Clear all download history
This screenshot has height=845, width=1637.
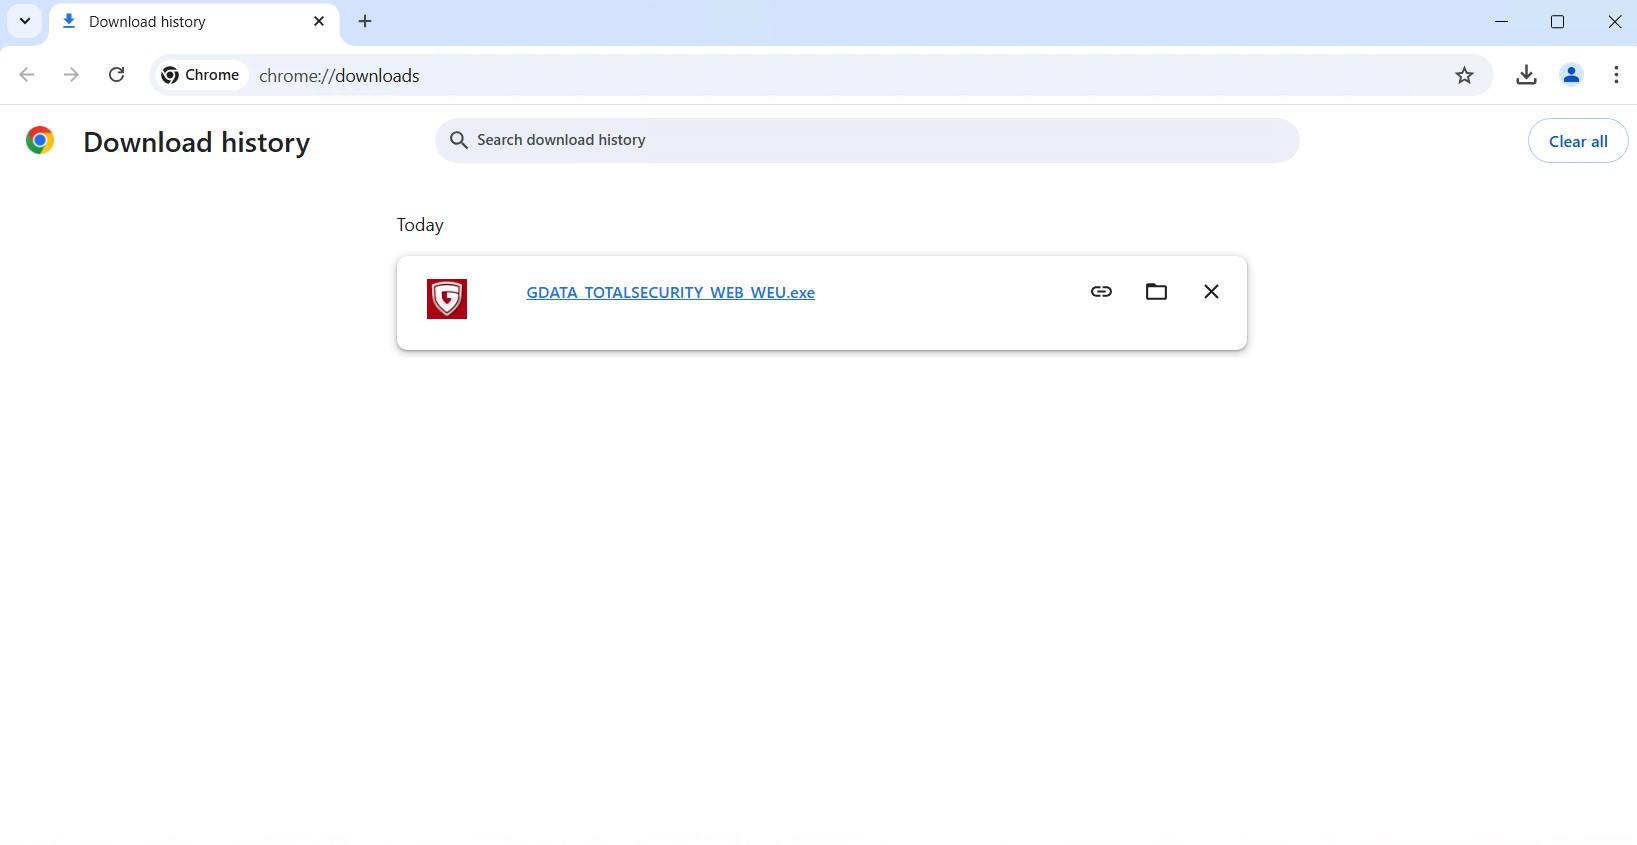(1578, 141)
